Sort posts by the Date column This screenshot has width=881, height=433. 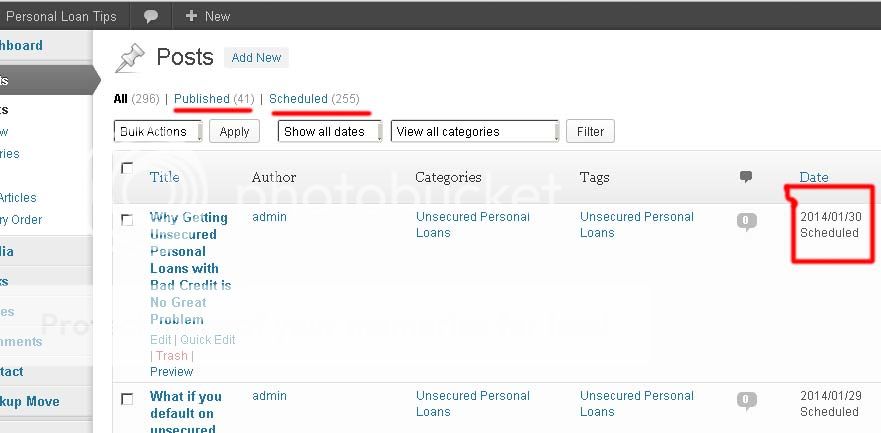(x=814, y=177)
